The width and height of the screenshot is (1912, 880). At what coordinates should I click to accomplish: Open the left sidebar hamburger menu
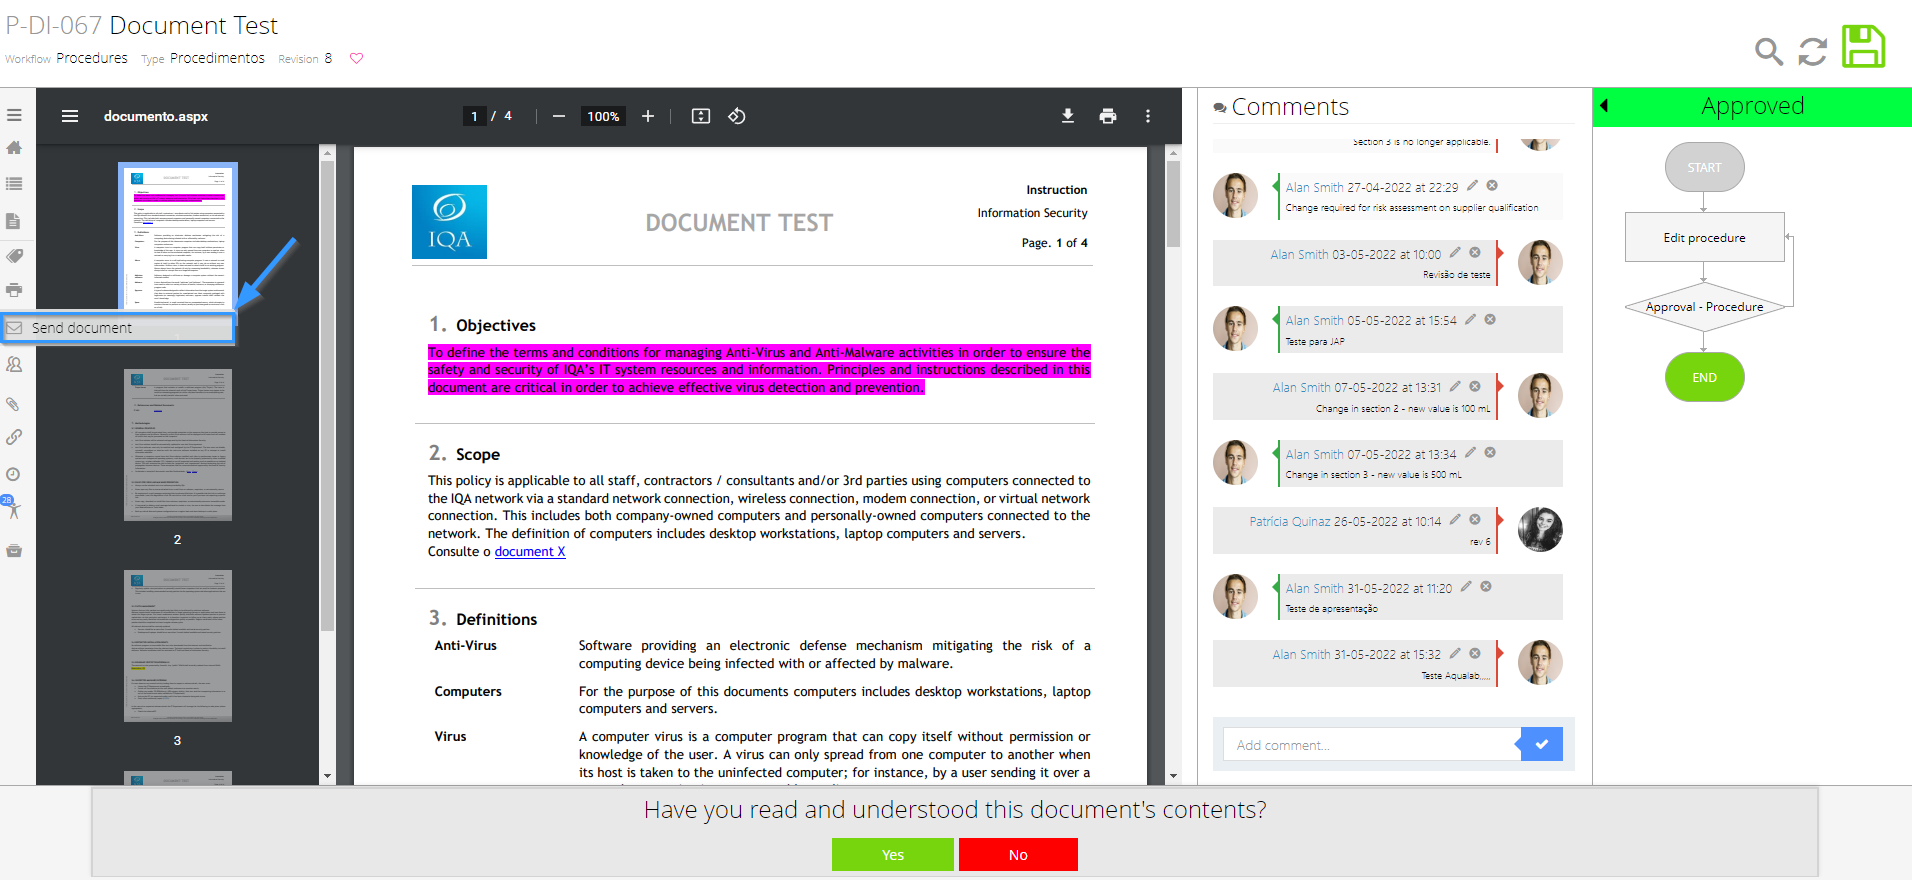pos(14,116)
